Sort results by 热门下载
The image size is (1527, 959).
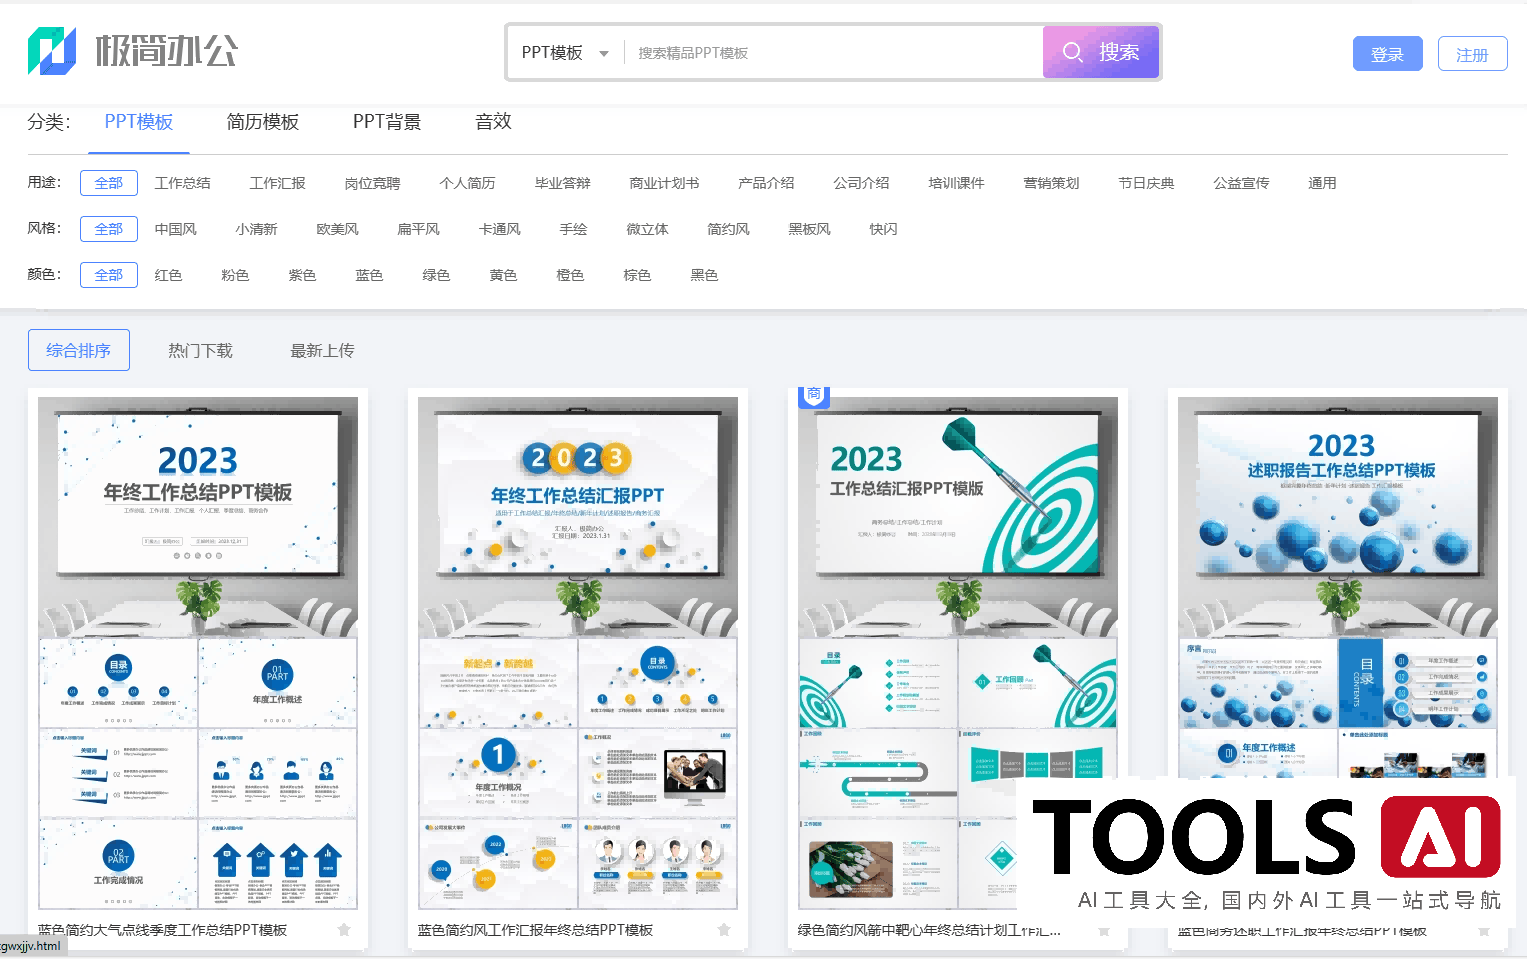tap(200, 351)
